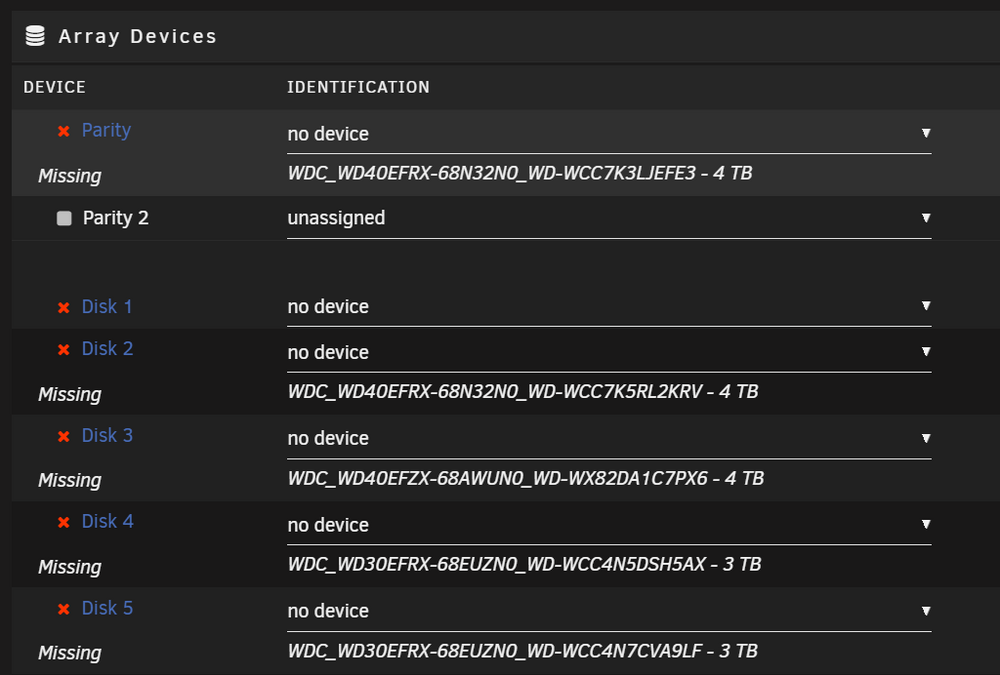
Task: Open the Disk 5 device selection dropdown
Action: click(x=609, y=611)
